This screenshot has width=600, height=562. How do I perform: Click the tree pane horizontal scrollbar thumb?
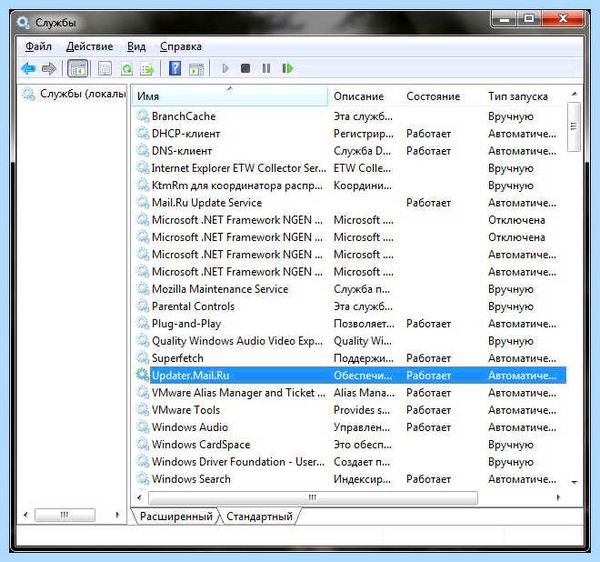pos(65,515)
